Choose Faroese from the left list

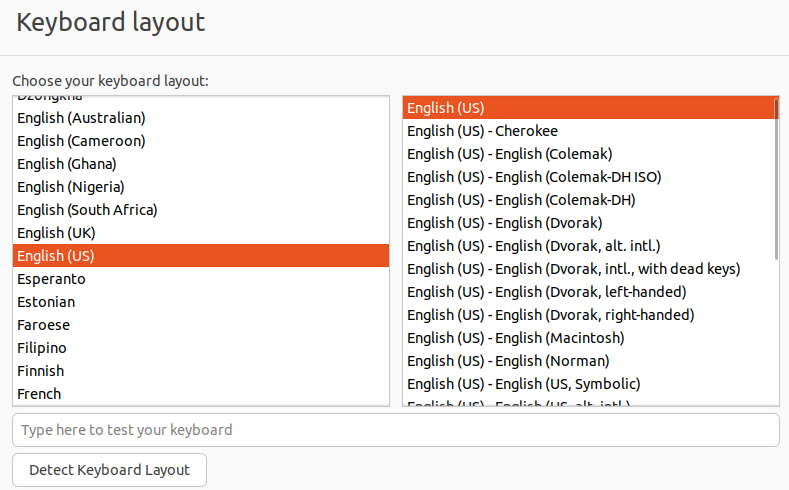click(x=43, y=325)
